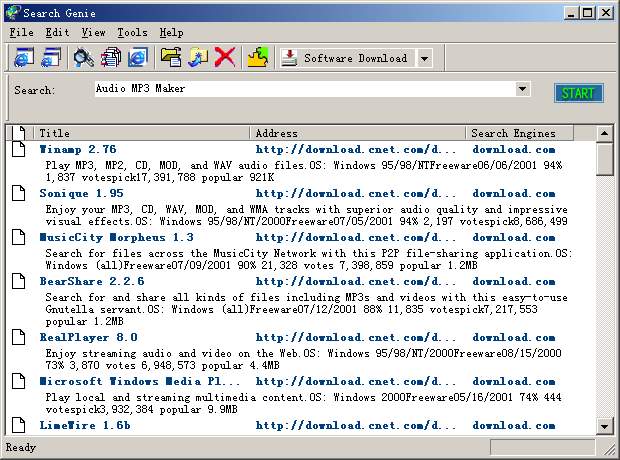Viewport: 620px width, 460px height.
Task: Click the window resize grip corner
Action: 609,449
